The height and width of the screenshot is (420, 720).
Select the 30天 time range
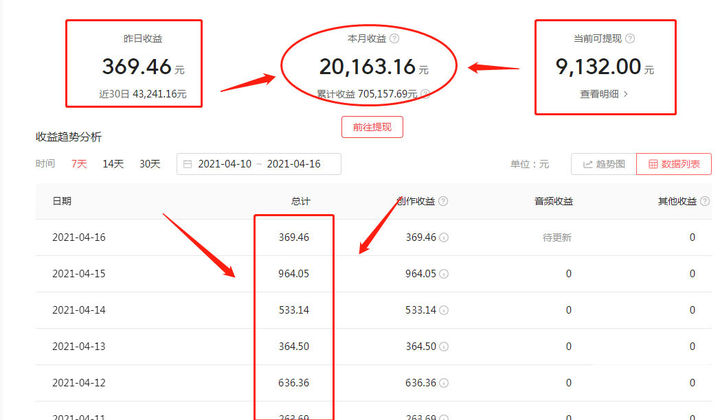[x=150, y=164]
